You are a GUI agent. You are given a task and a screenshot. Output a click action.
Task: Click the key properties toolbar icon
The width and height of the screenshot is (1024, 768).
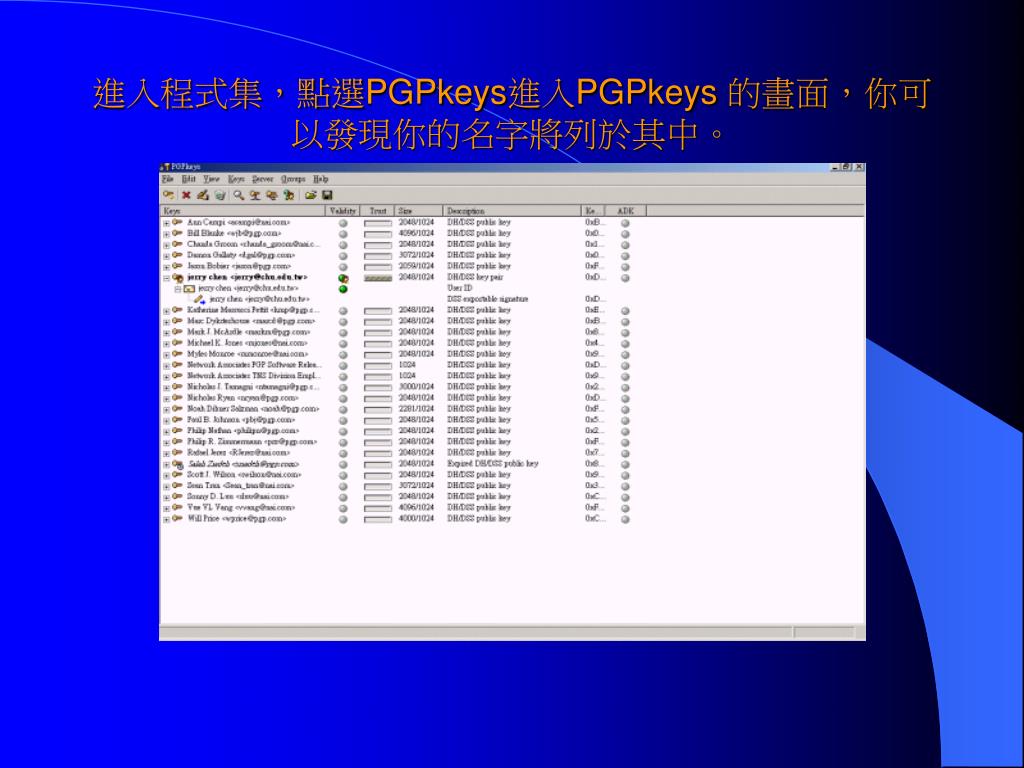pyautogui.click(x=289, y=195)
